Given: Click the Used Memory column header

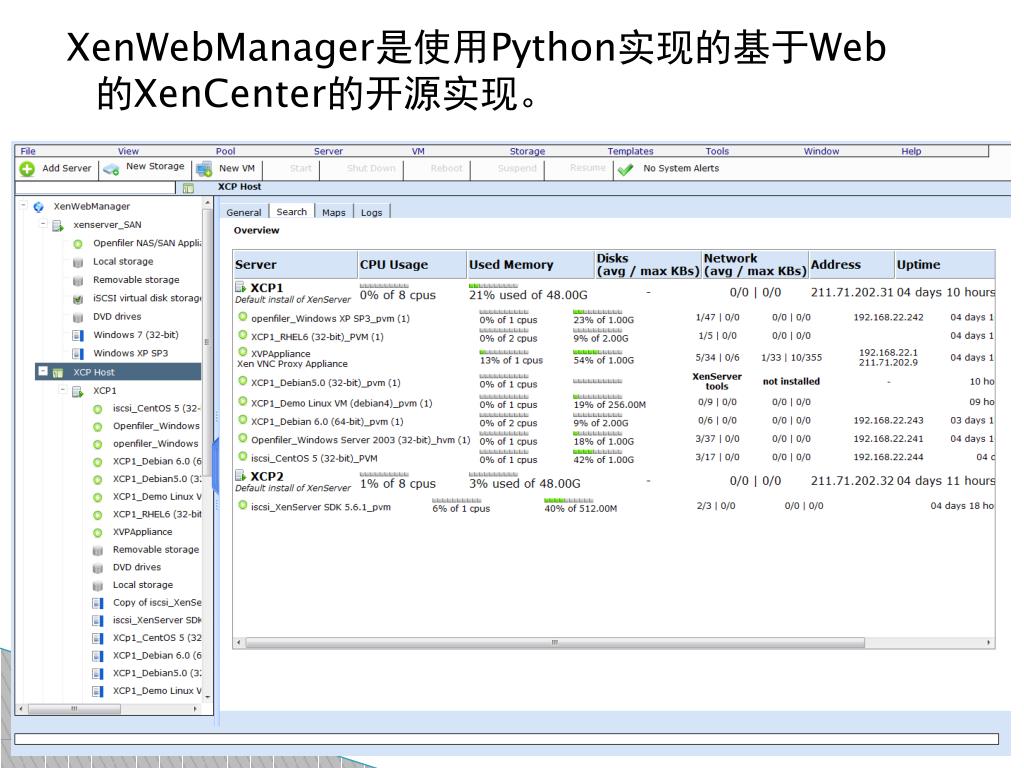Looking at the screenshot, I should (530, 264).
